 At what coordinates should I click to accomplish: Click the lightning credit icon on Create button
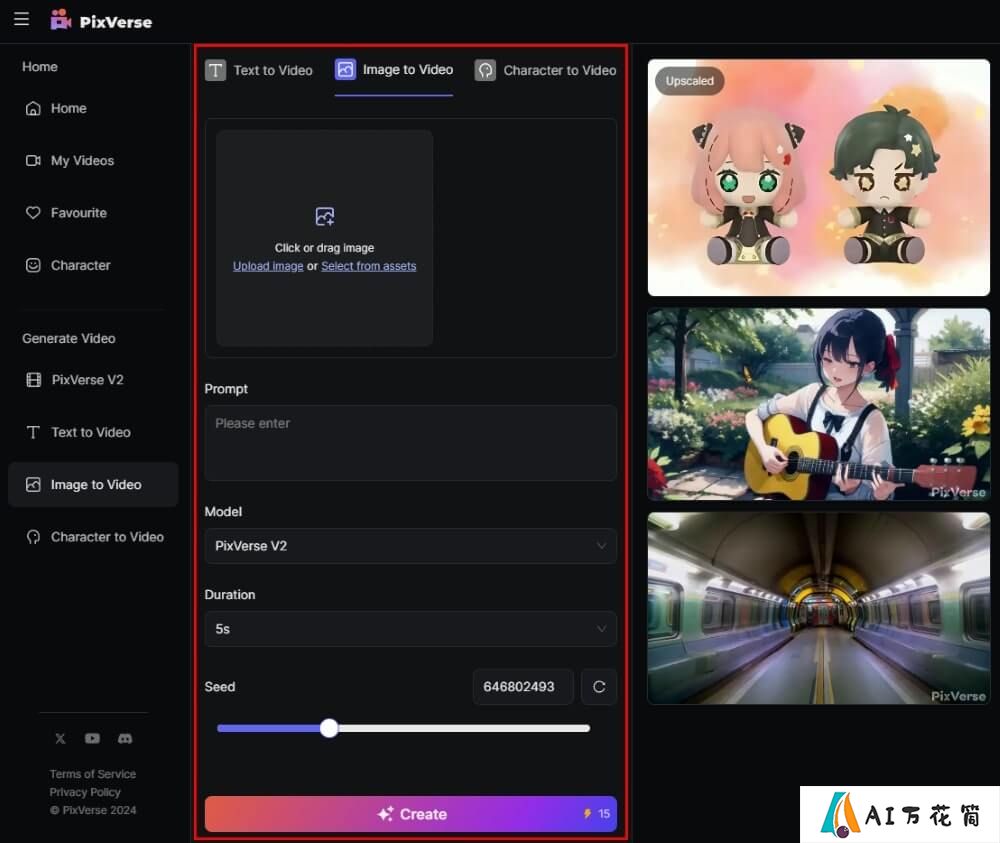click(587, 814)
